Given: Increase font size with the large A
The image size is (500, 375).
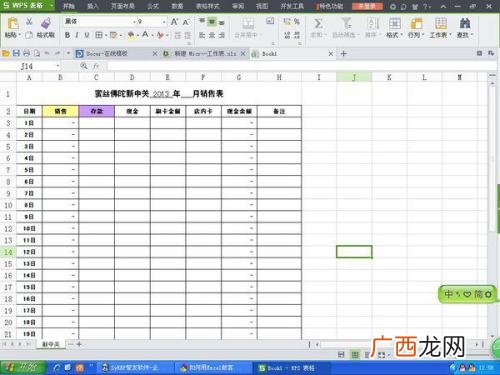Looking at the screenshot, I should [174, 22].
